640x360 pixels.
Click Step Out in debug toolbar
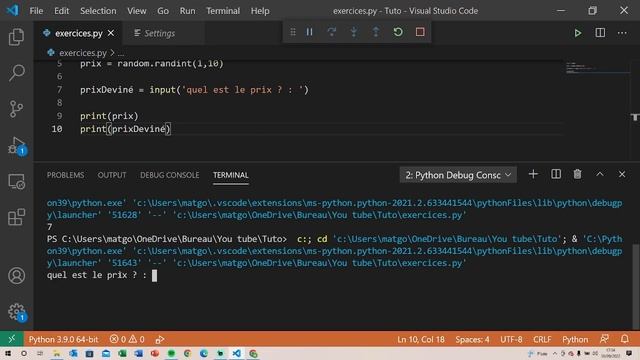coord(376,32)
